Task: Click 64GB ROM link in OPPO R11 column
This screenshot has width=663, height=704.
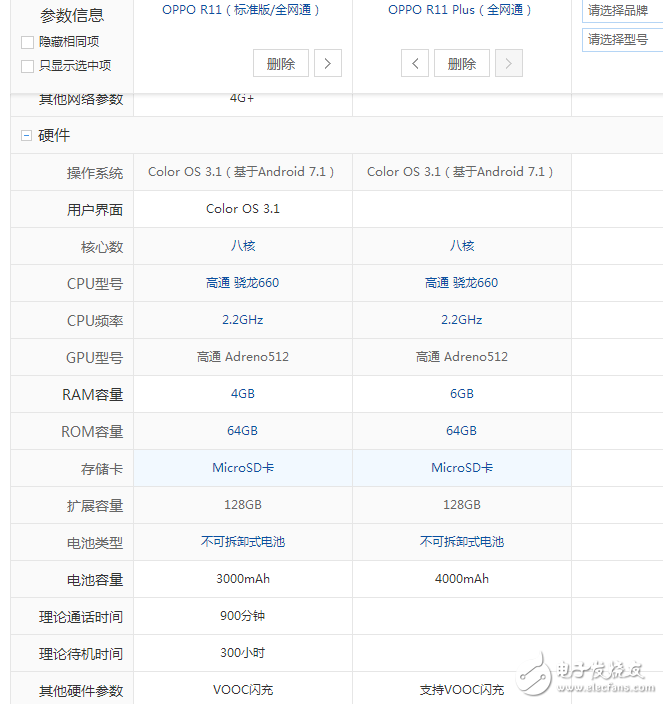Action: click(x=242, y=431)
